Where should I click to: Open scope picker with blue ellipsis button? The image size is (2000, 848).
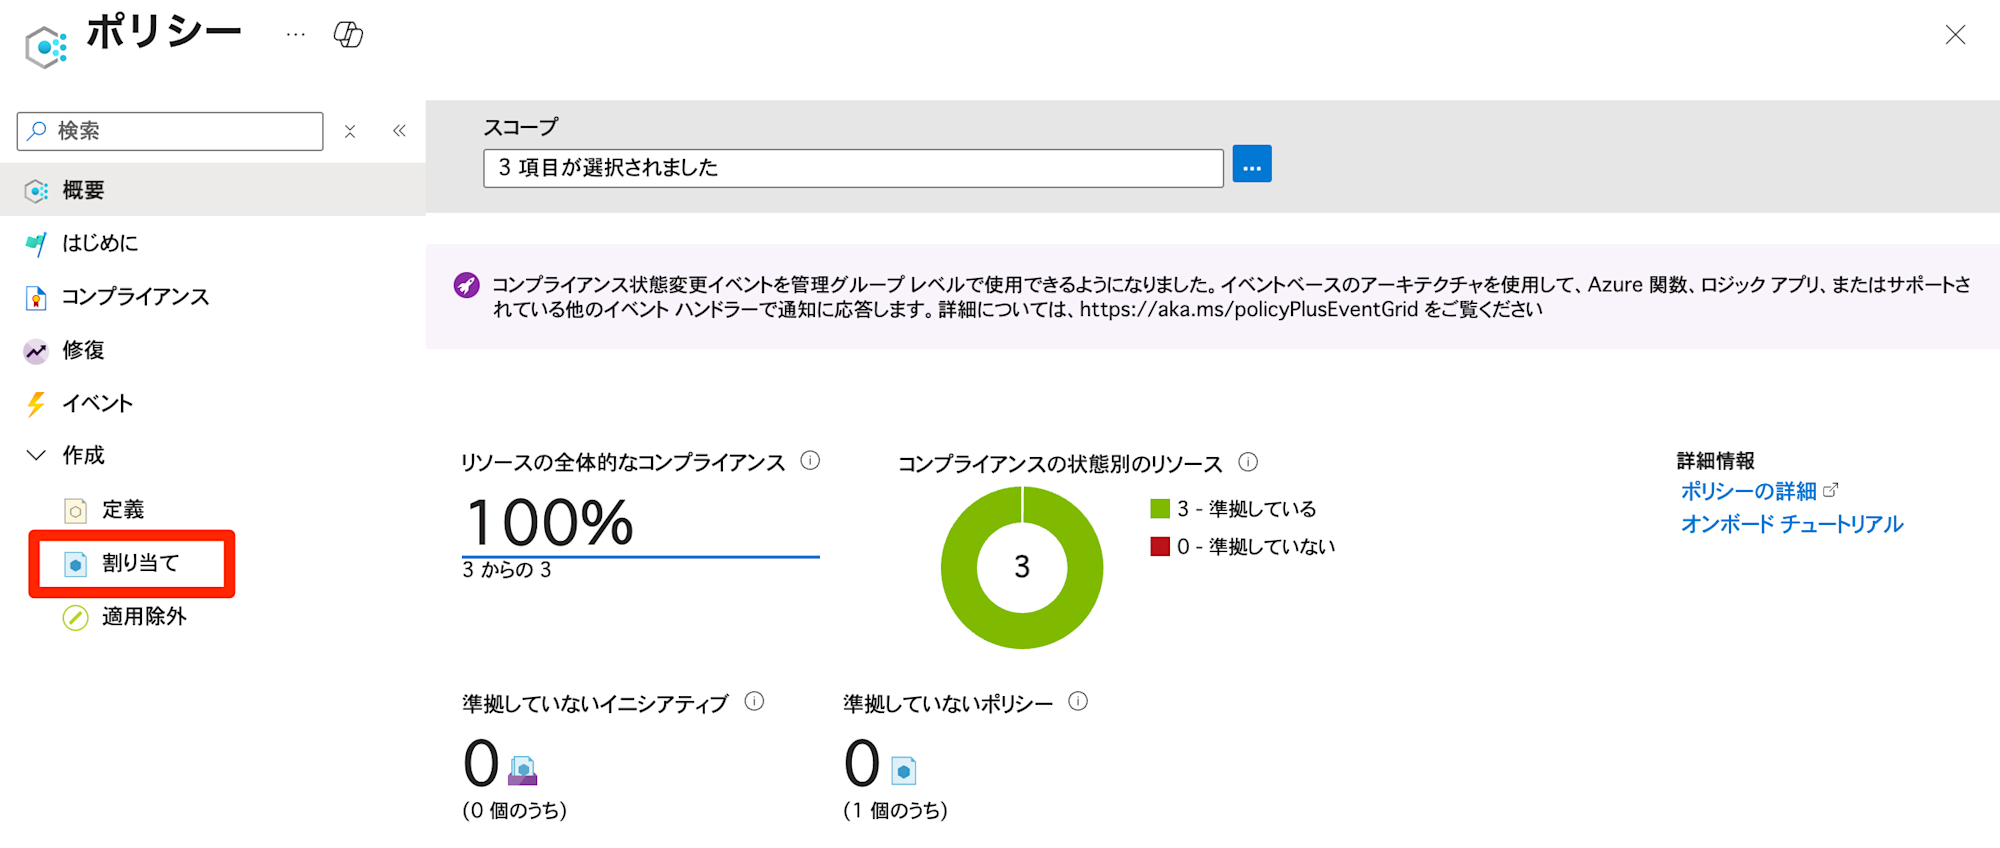click(1252, 164)
